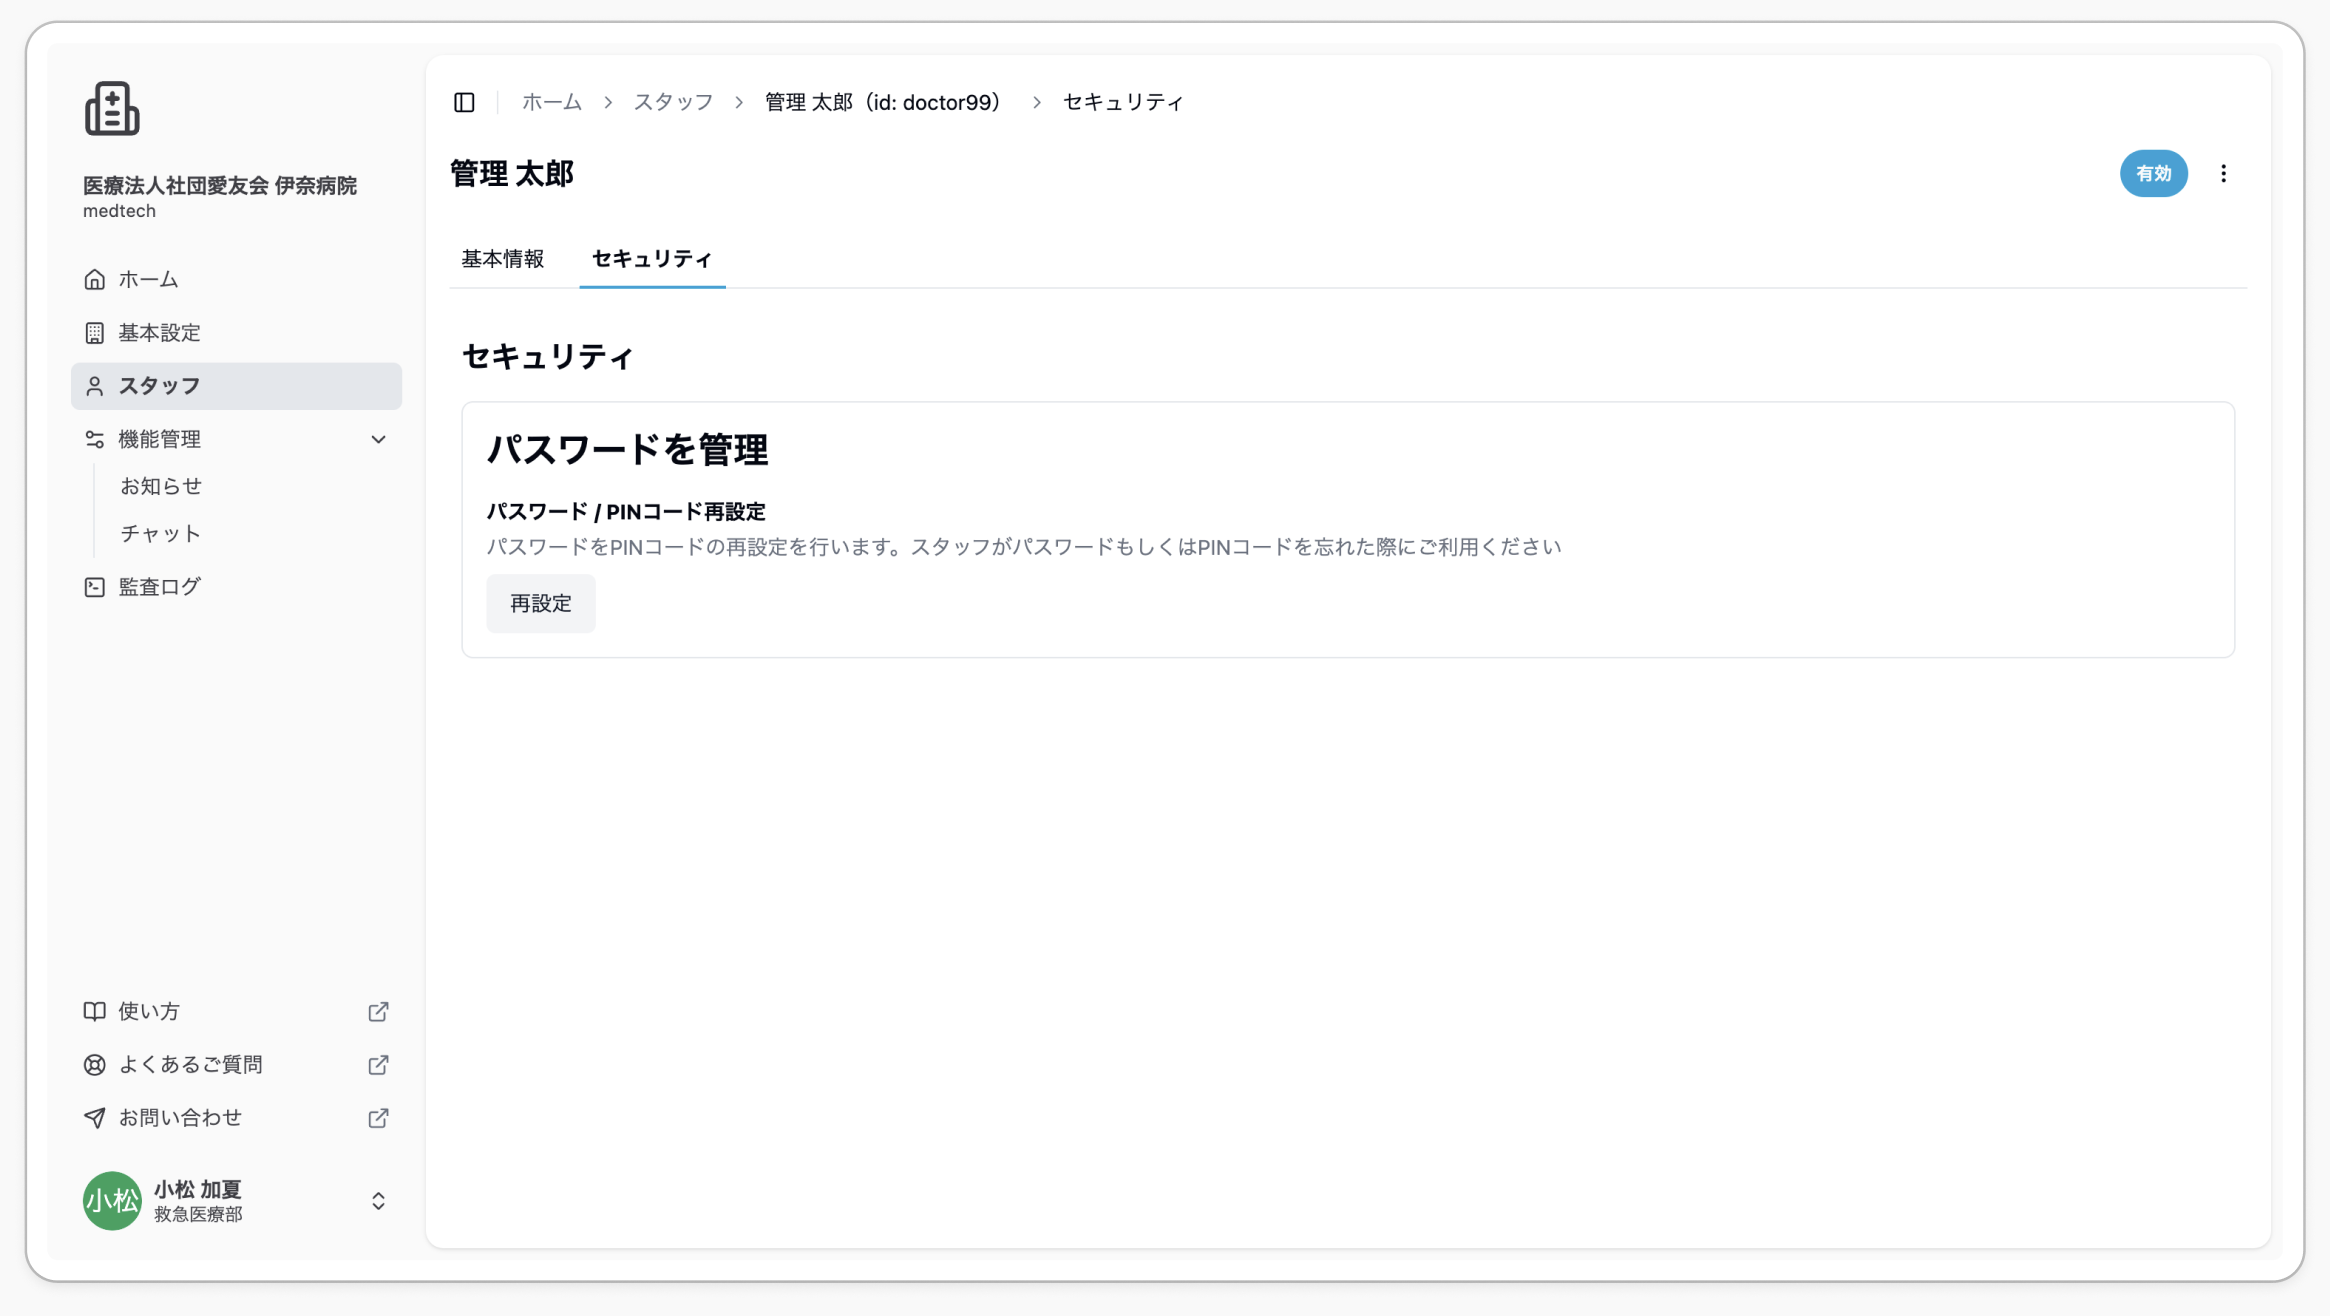Click the スタッフ person icon
Image resolution: width=2330 pixels, height=1316 pixels.
point(95,386)
